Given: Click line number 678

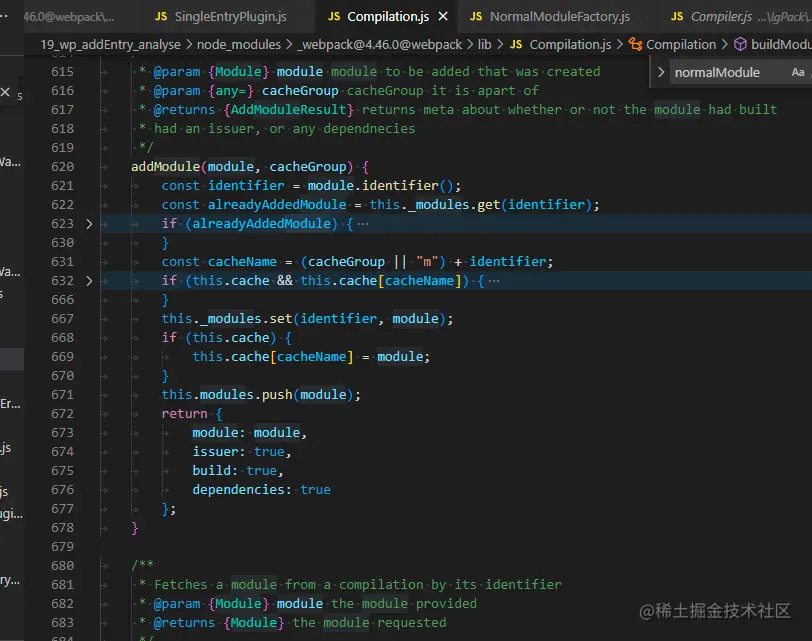Looking at the screenshot, I should coord(63,528).
